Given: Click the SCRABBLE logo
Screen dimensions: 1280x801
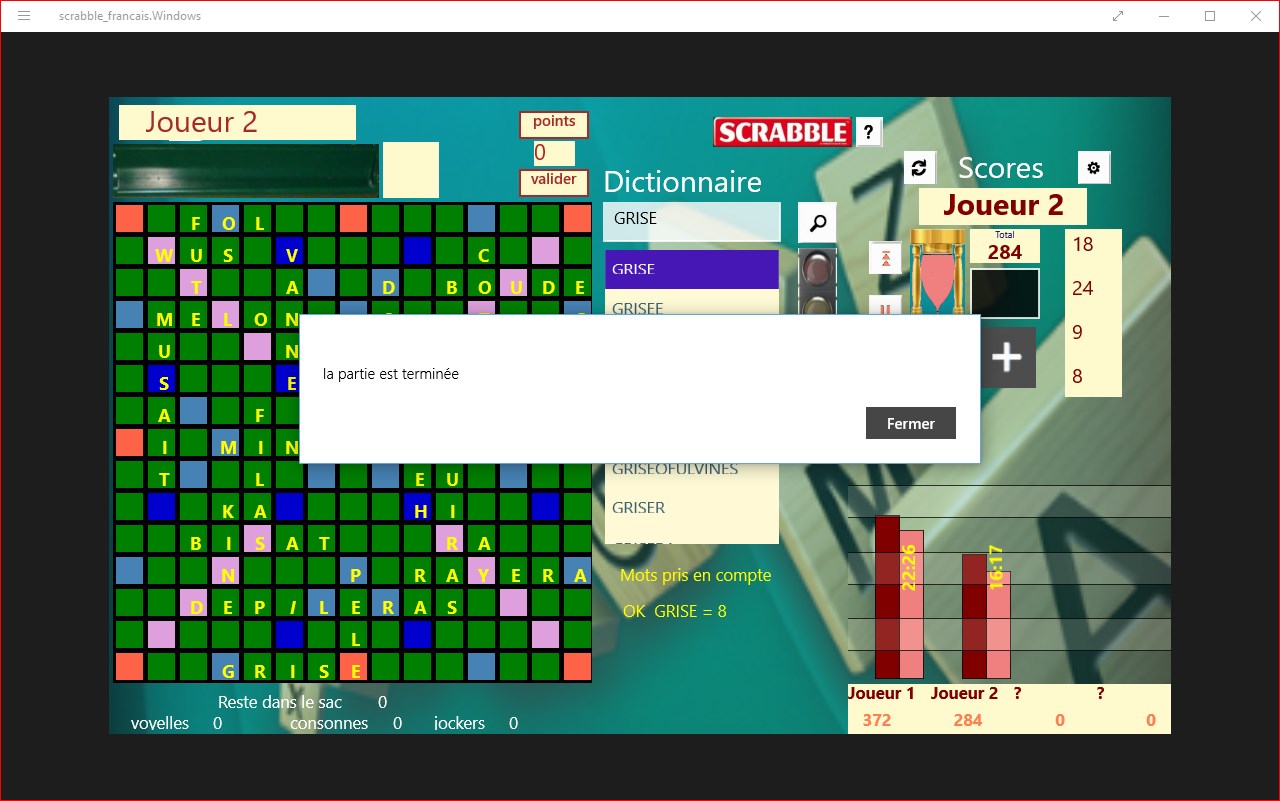Looking at the screenshot, I should pyautogui.click(x=783, y=132).
